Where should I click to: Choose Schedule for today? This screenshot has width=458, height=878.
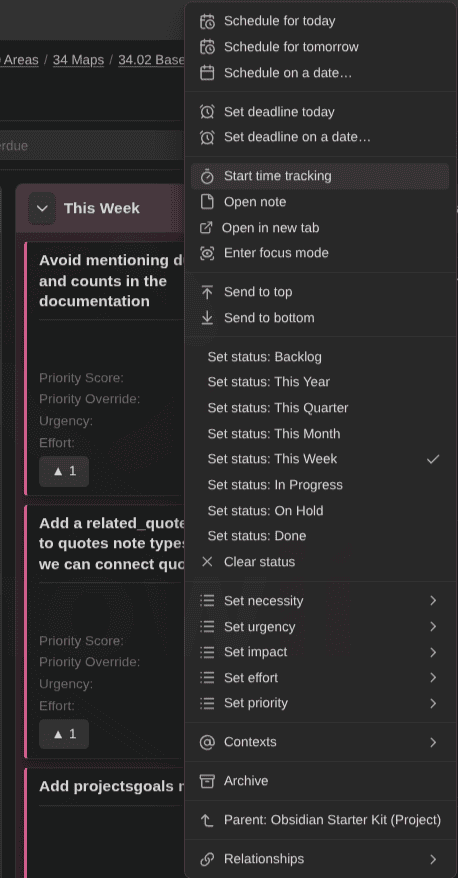(x=320, y=21)
